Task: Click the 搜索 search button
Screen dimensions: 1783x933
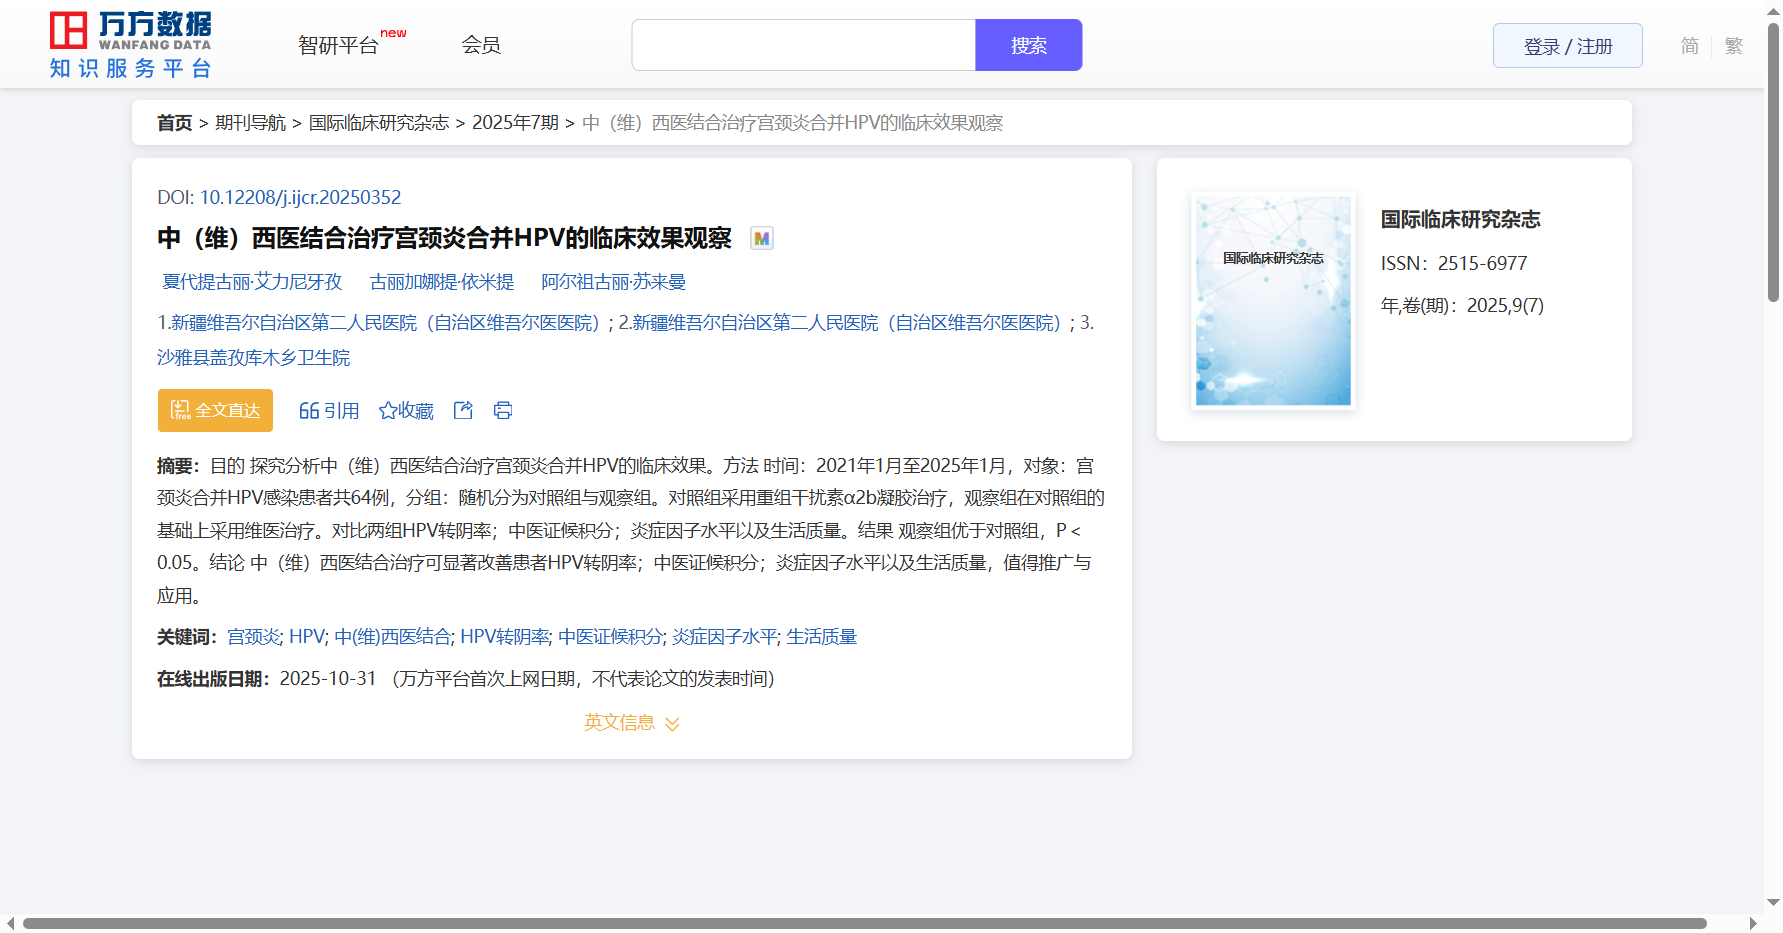Action: [x=1028, y=46]
